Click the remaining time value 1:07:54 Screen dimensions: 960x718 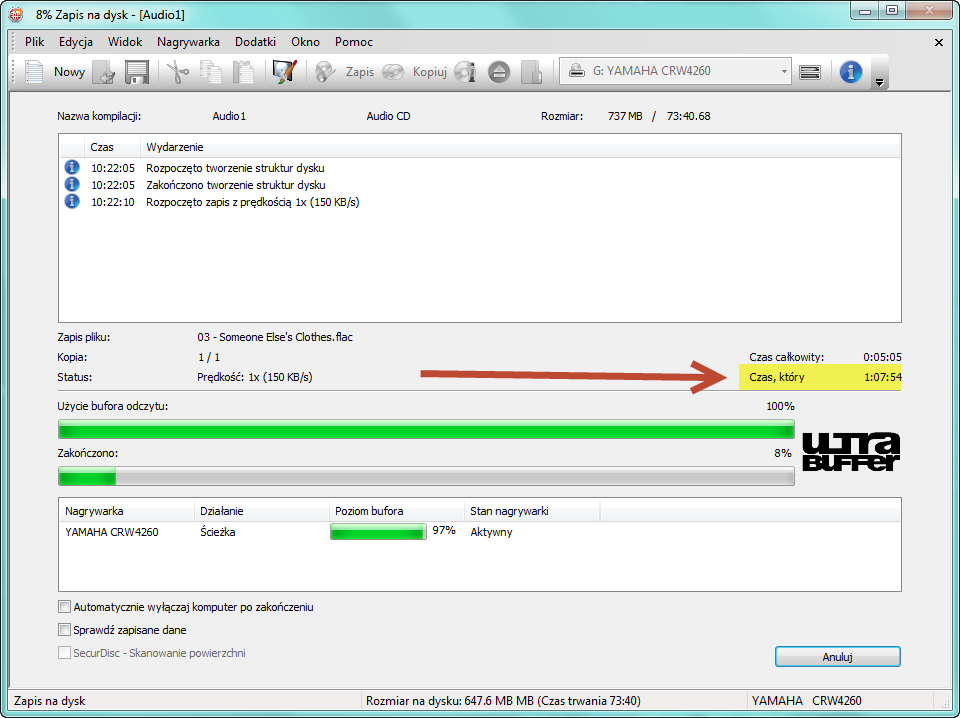click(x=882, y=377)
